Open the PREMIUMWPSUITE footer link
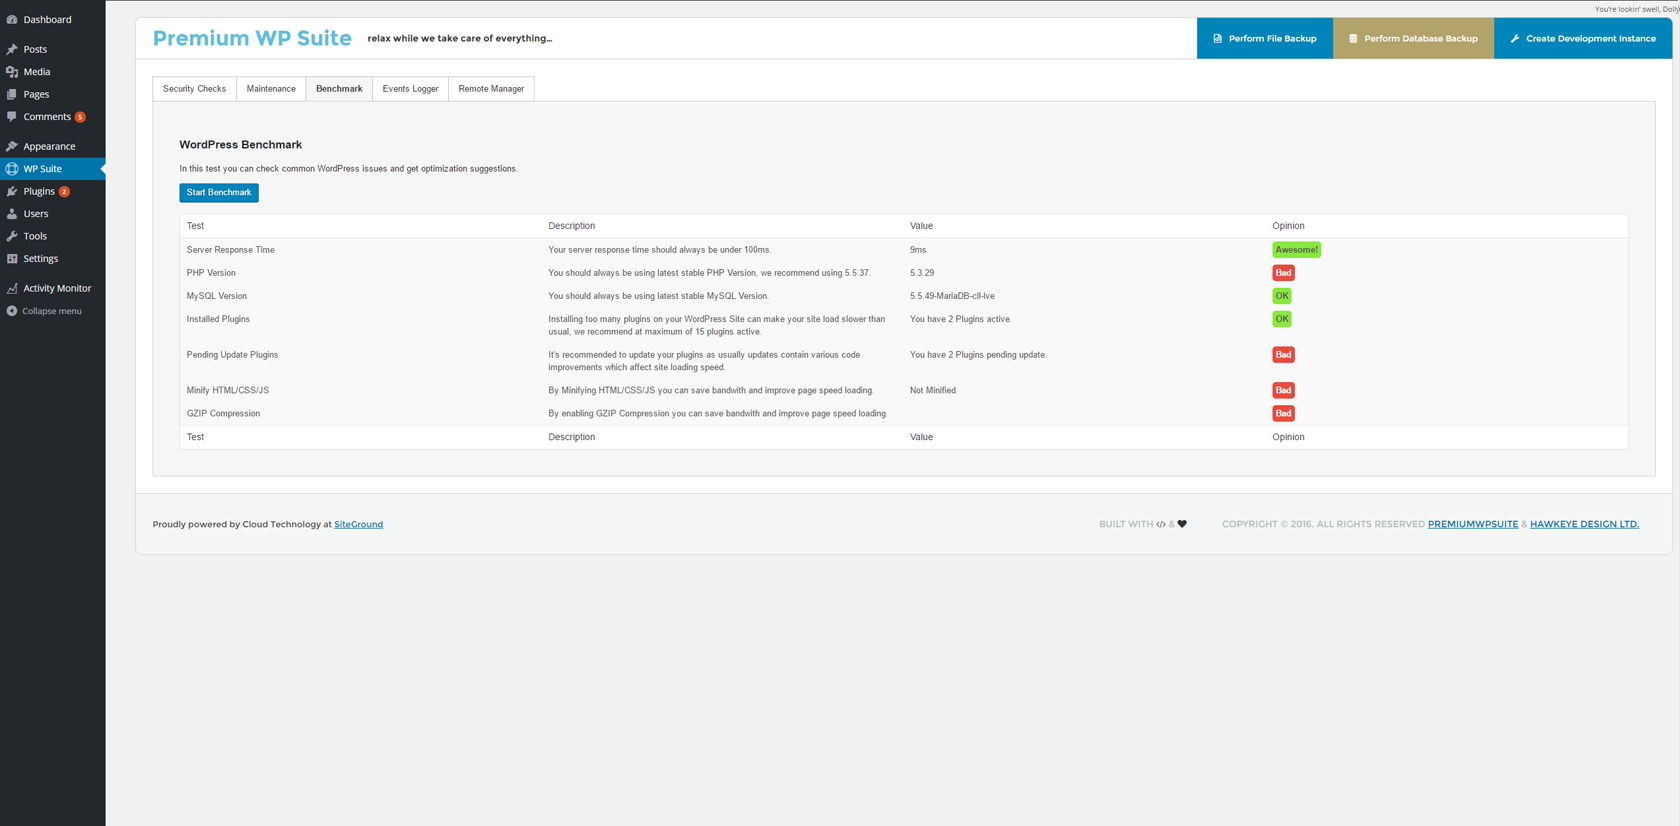Viewport: 1680px width, 826px height. click(x=1473, y=524)
